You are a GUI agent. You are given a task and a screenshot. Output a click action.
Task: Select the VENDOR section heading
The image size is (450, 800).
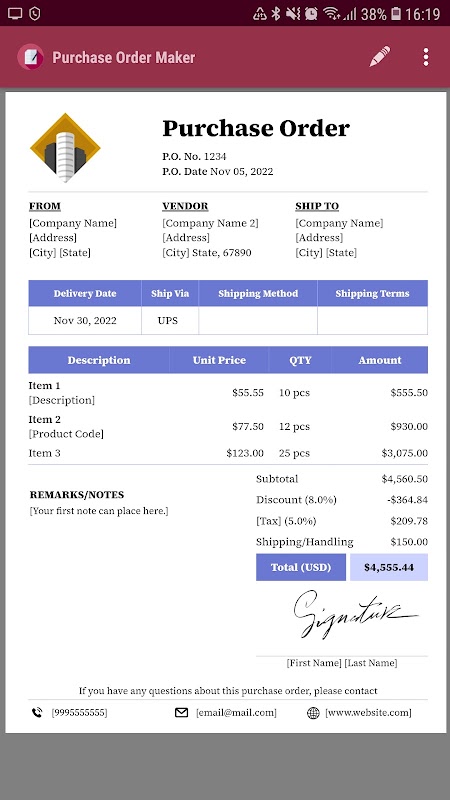(x=185, y=206)
